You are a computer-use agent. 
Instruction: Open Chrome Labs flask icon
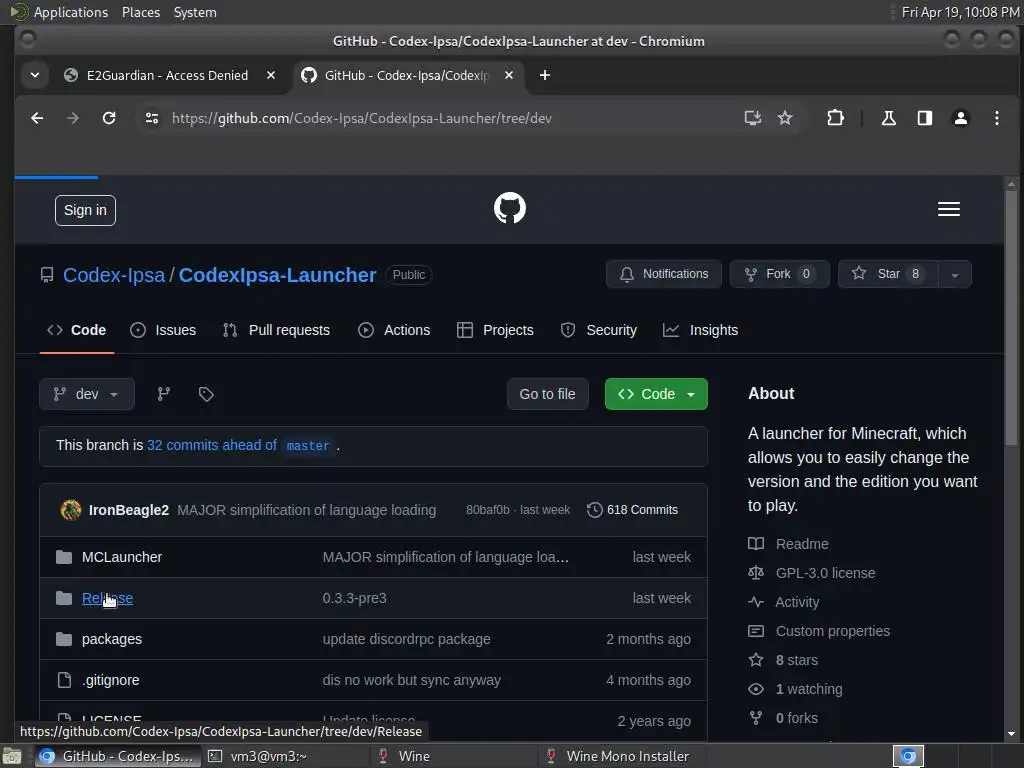[888, 118]
